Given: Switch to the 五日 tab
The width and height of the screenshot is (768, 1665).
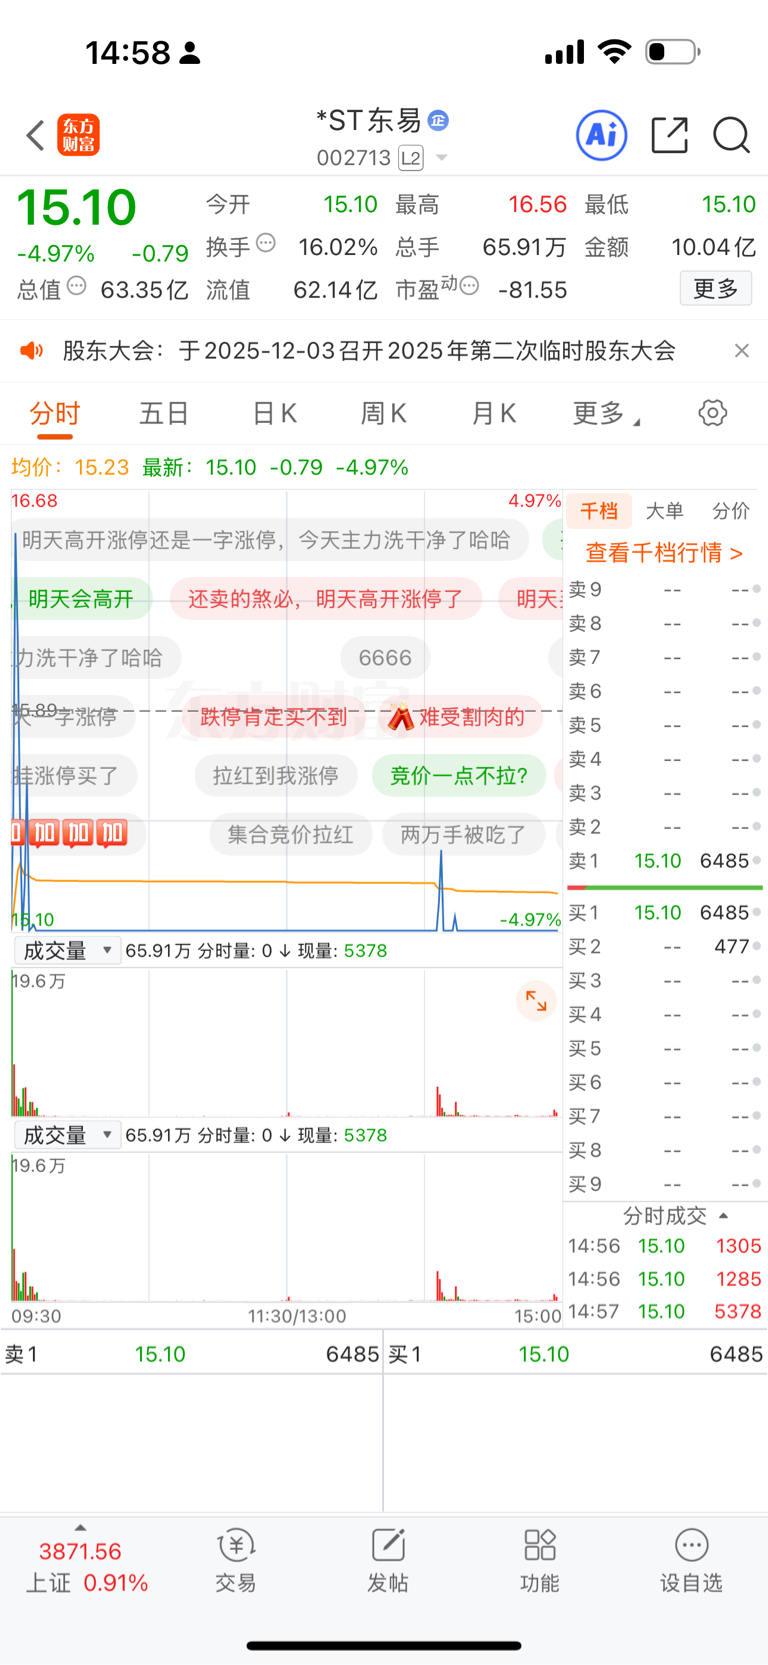Looking at the screenshot, I should (164, 413).
